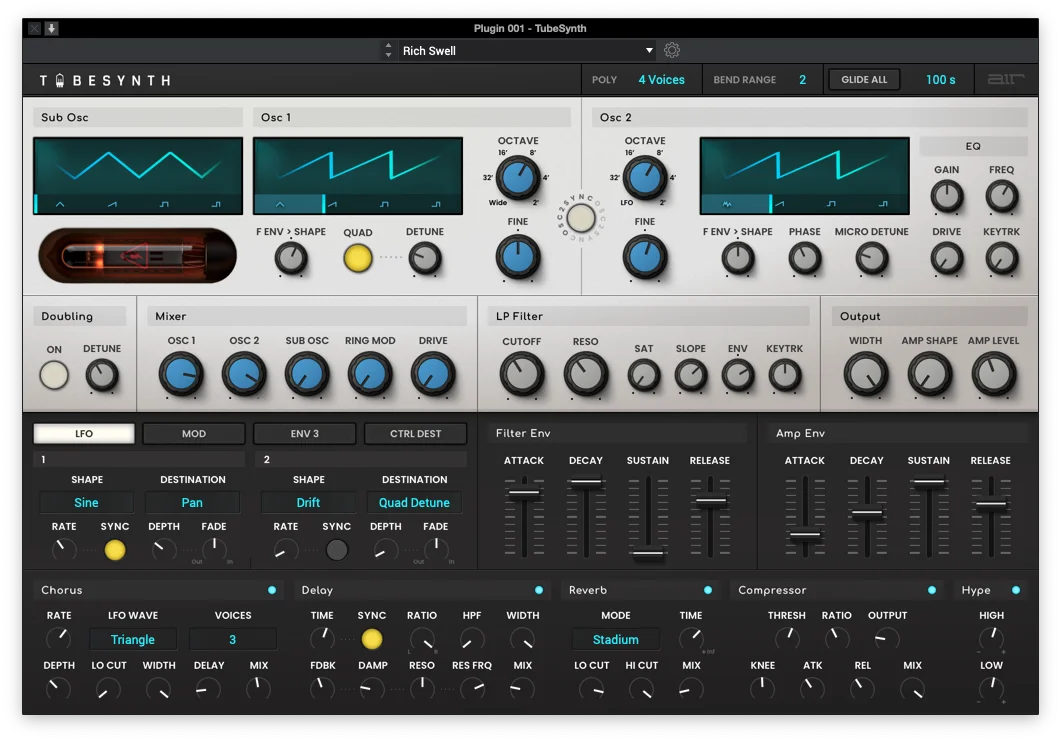Switch to the ENV 3 tab
Screen dimensions: 1061x741
coord(304,434)
